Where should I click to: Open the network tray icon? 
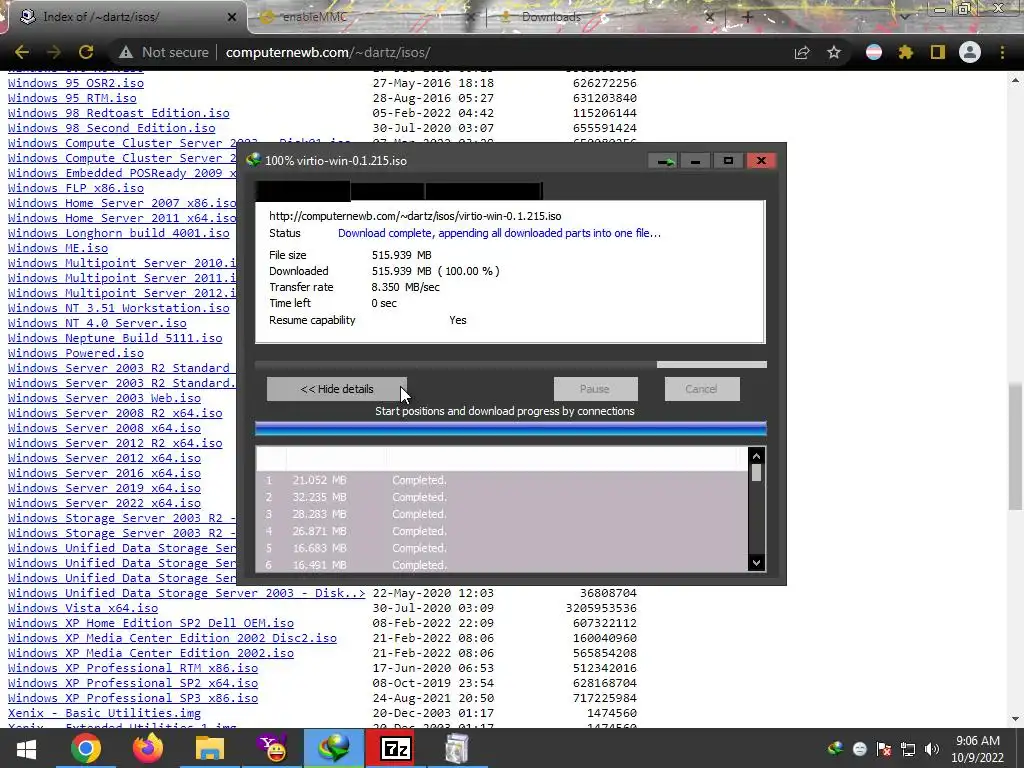point(908,749)
